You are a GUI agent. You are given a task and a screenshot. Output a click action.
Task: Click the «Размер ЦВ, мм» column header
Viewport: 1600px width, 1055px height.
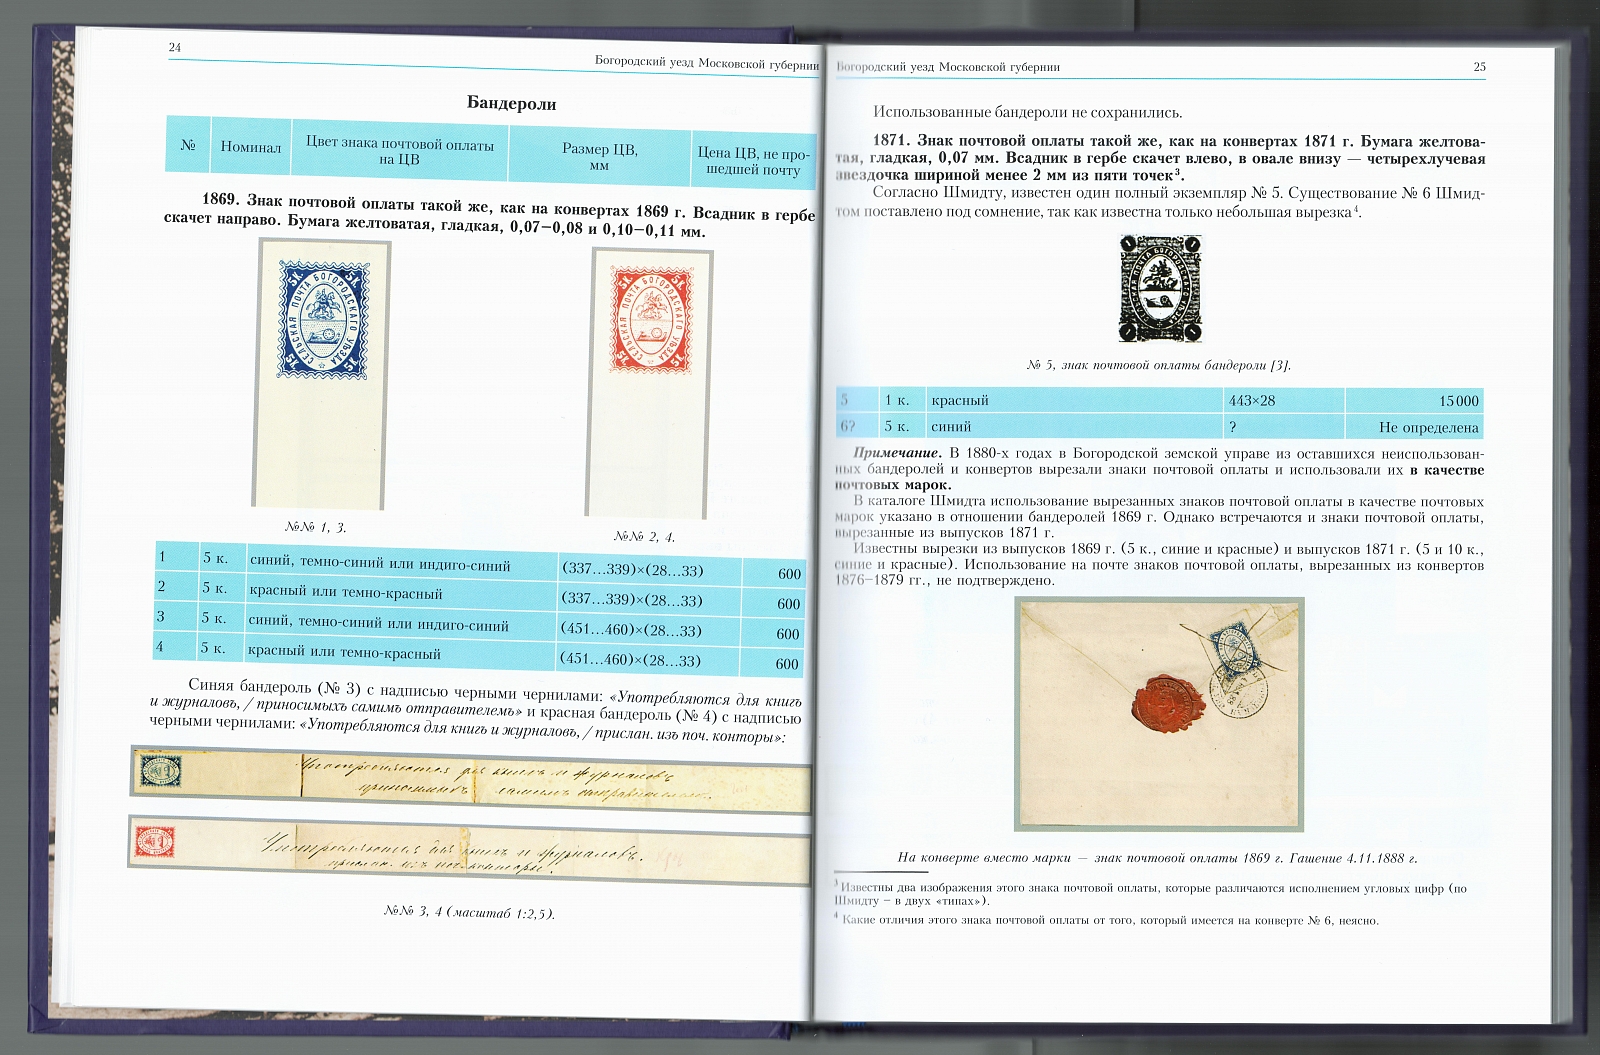599,157
